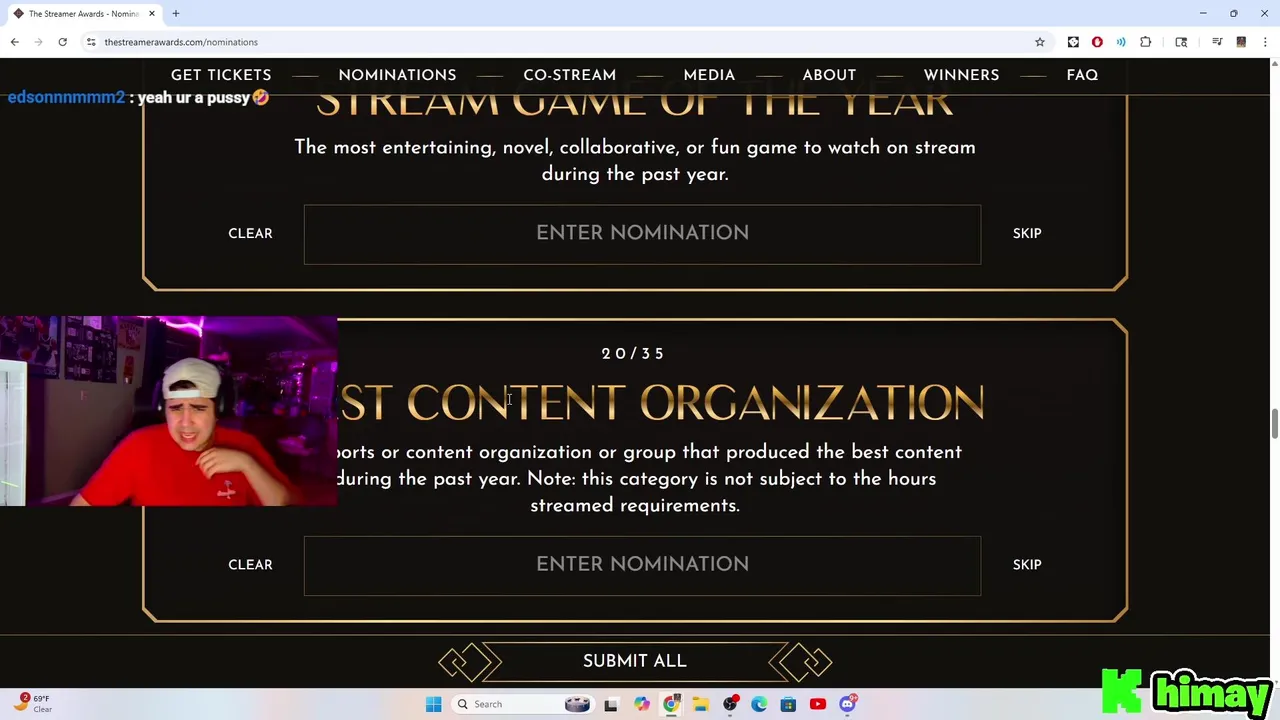The image size is (1280, 720).
Task: Open the red ad-blocker hand extension
Action: pyautogui.click(x=1097, y=42)
